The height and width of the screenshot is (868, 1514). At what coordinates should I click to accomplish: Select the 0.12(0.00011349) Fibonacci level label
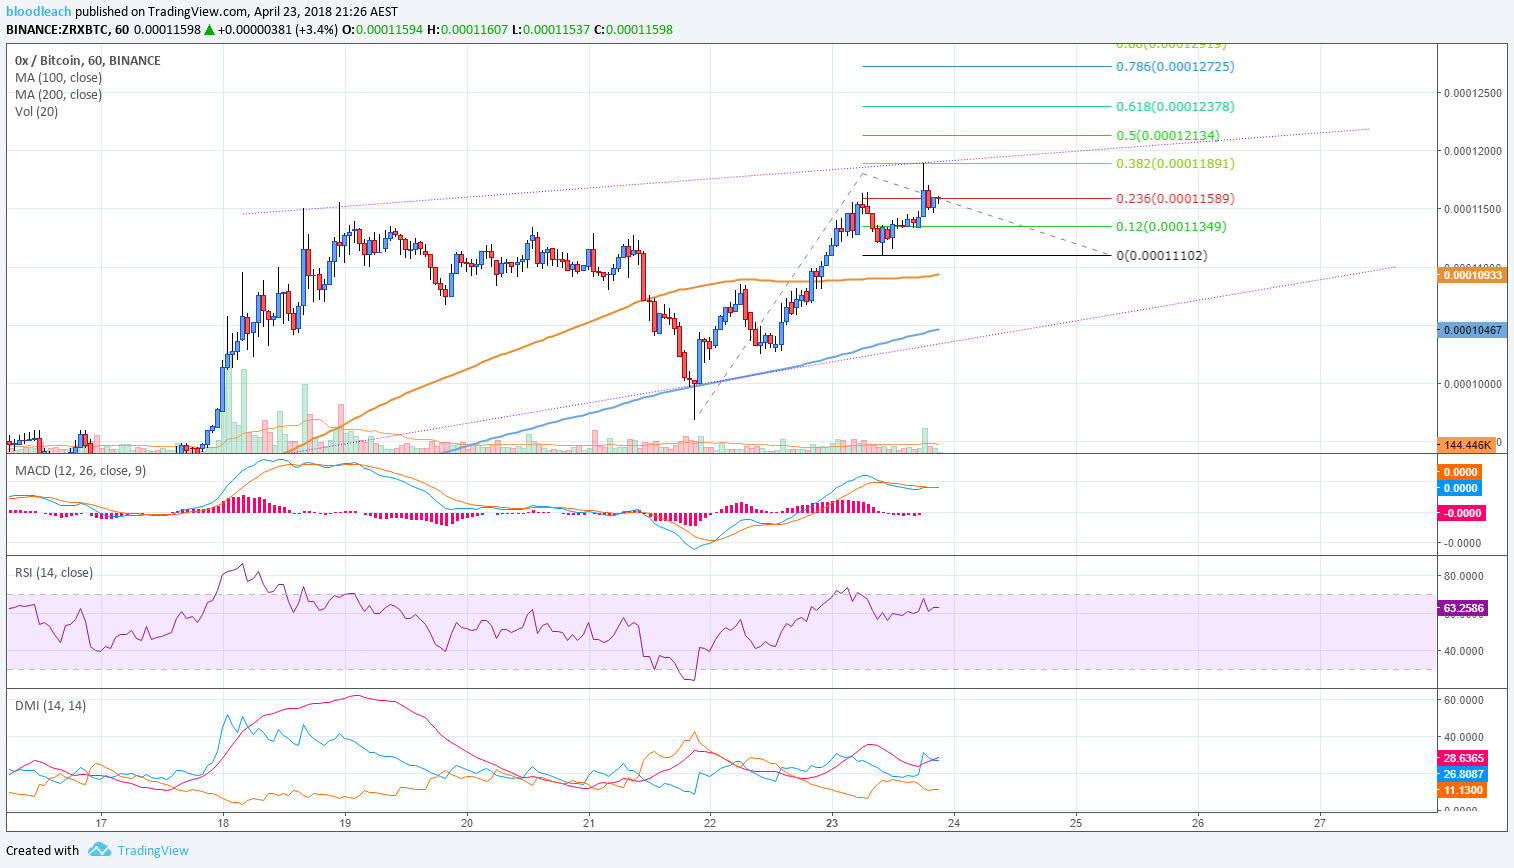tap(1171, 226)
